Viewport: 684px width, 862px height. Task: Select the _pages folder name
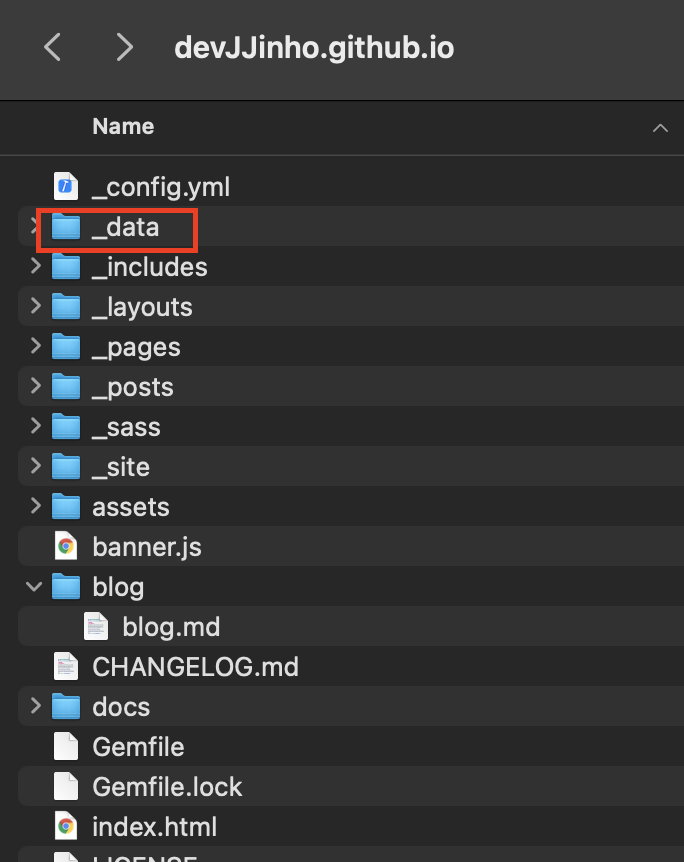(x=136, y=348)
